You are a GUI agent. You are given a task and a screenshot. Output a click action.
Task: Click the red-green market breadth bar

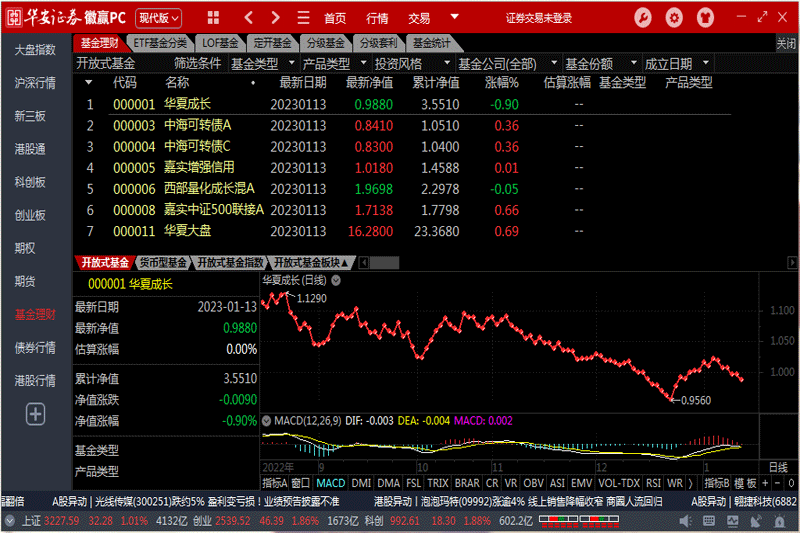(x=579, y=521)
